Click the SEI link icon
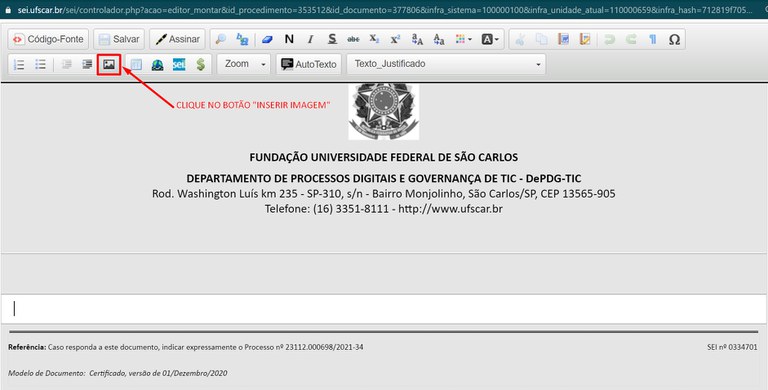This screenshot has width=768, height=390. 179,64
